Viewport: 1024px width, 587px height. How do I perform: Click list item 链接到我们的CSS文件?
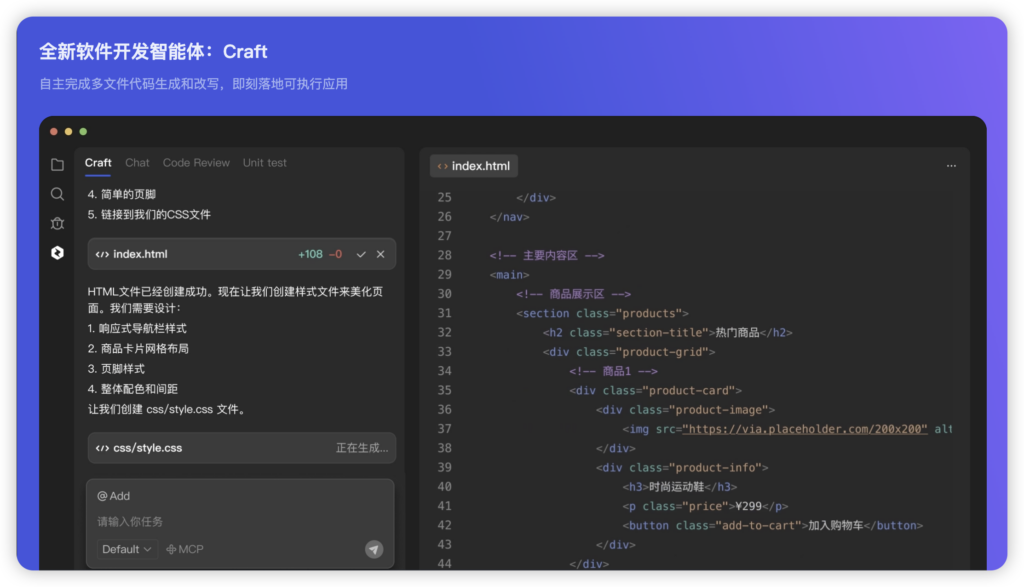coord(150,214)
